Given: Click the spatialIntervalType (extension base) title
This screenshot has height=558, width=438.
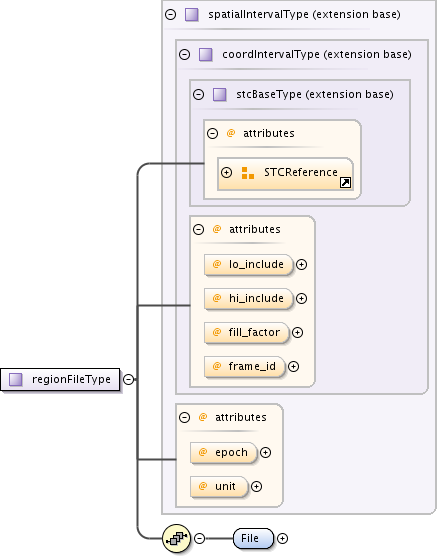Looking at the screenshot, I should tap(304, 15).
